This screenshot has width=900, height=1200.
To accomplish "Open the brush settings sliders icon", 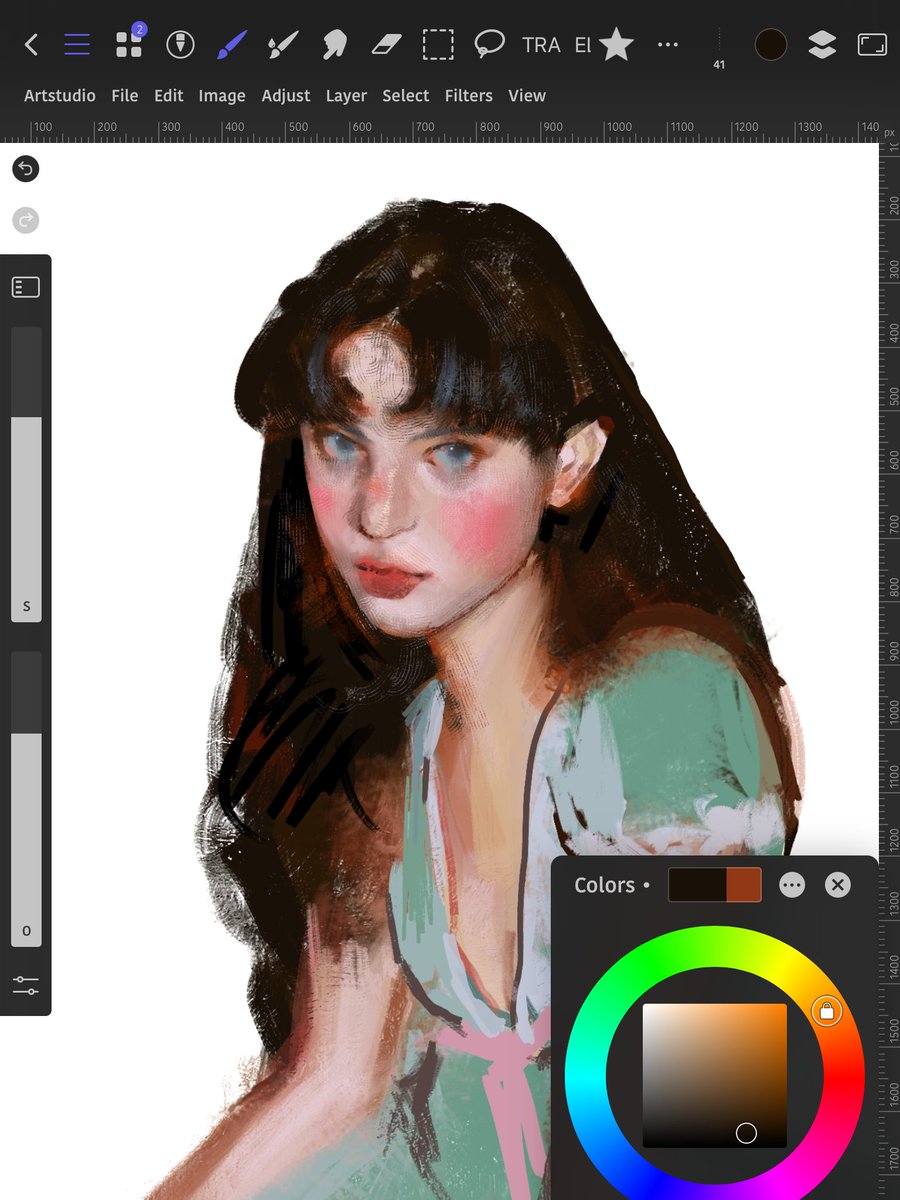I will point(25,988).
